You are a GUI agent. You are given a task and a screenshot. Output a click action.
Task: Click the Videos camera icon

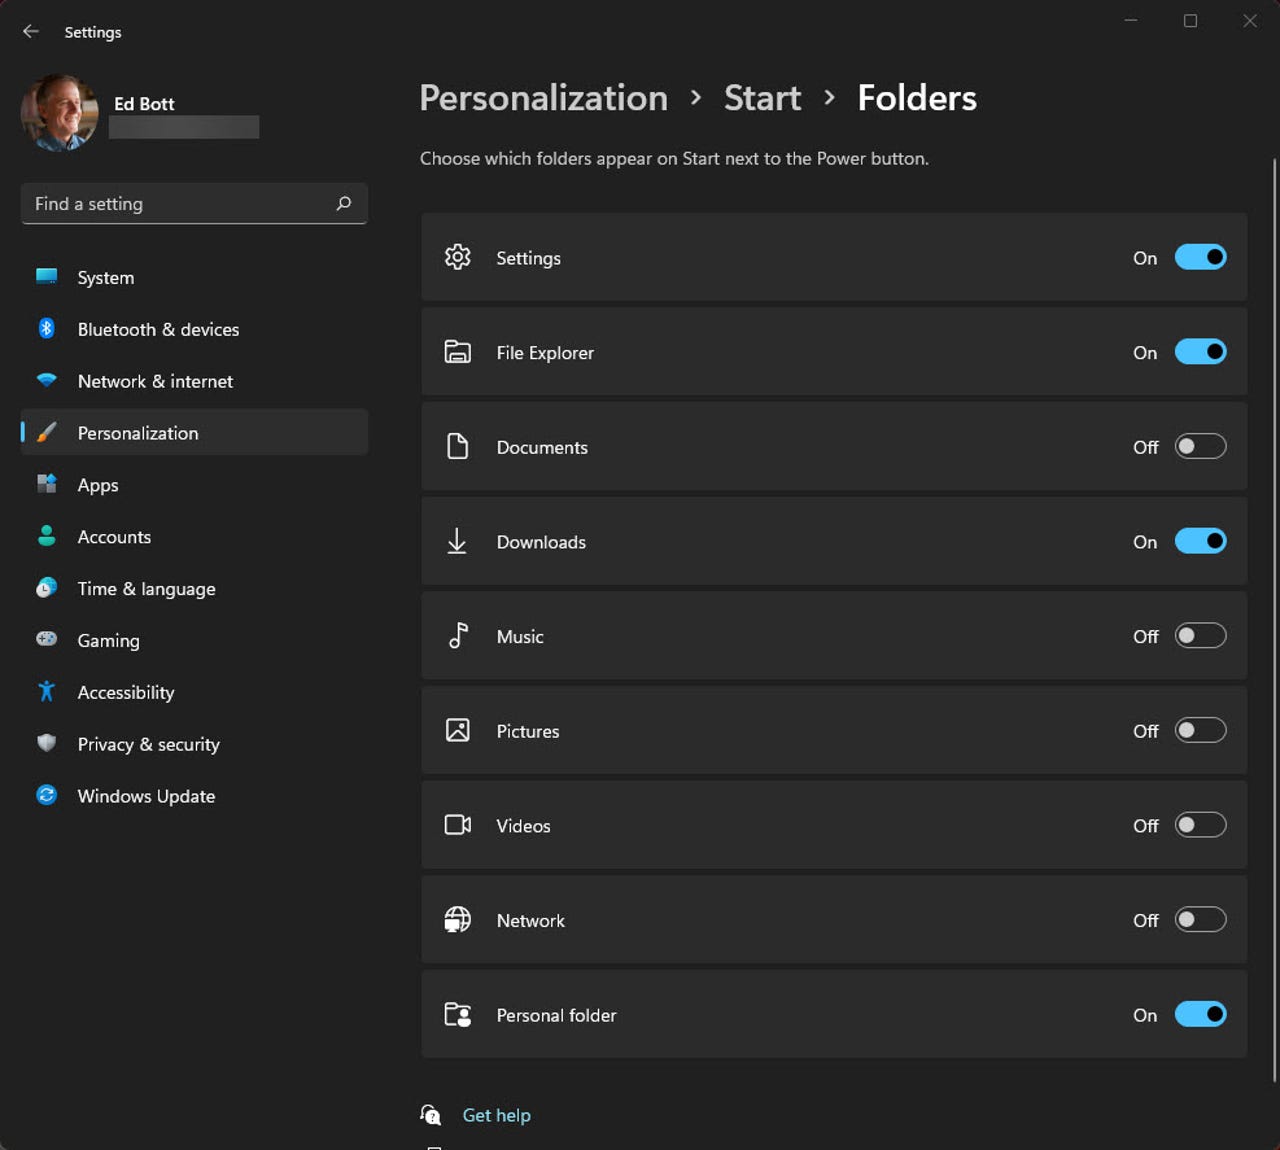coord(458,825)
